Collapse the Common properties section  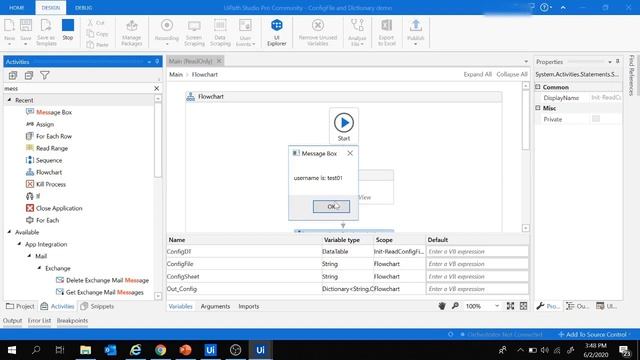538,87
